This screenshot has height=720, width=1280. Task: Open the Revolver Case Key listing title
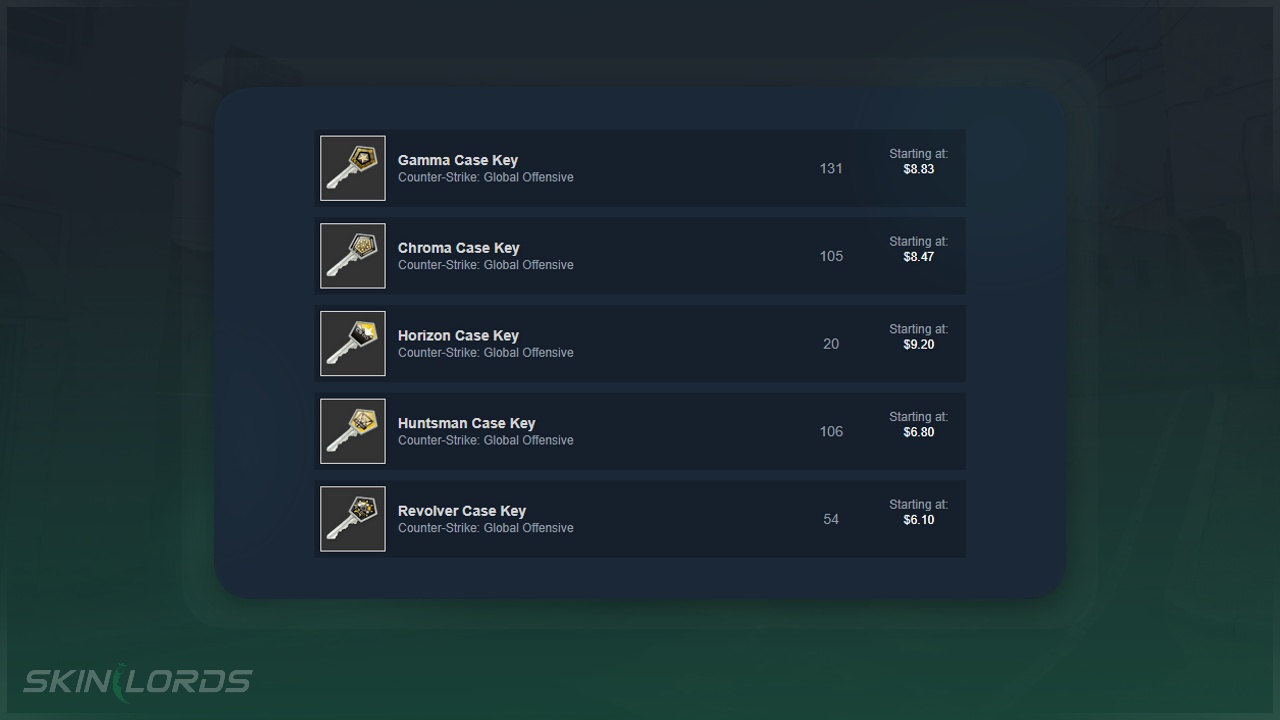point(462,511)
